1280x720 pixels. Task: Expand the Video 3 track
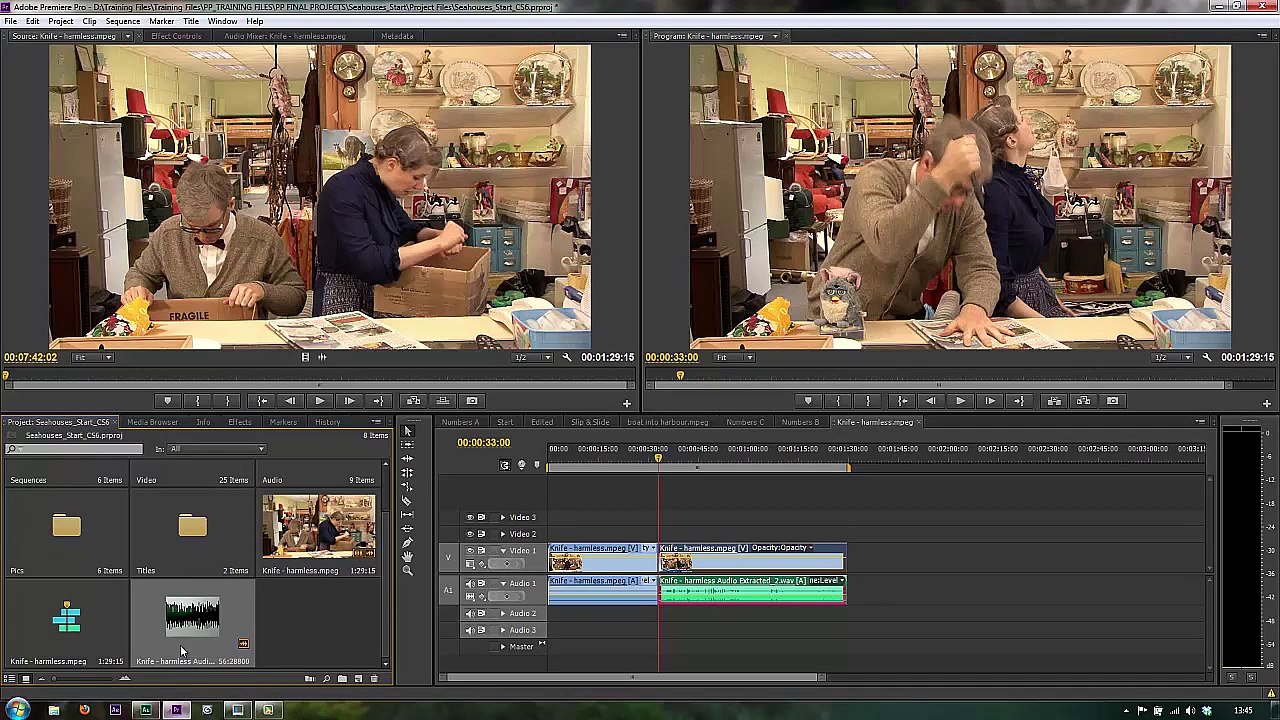[x=503, y=517]
